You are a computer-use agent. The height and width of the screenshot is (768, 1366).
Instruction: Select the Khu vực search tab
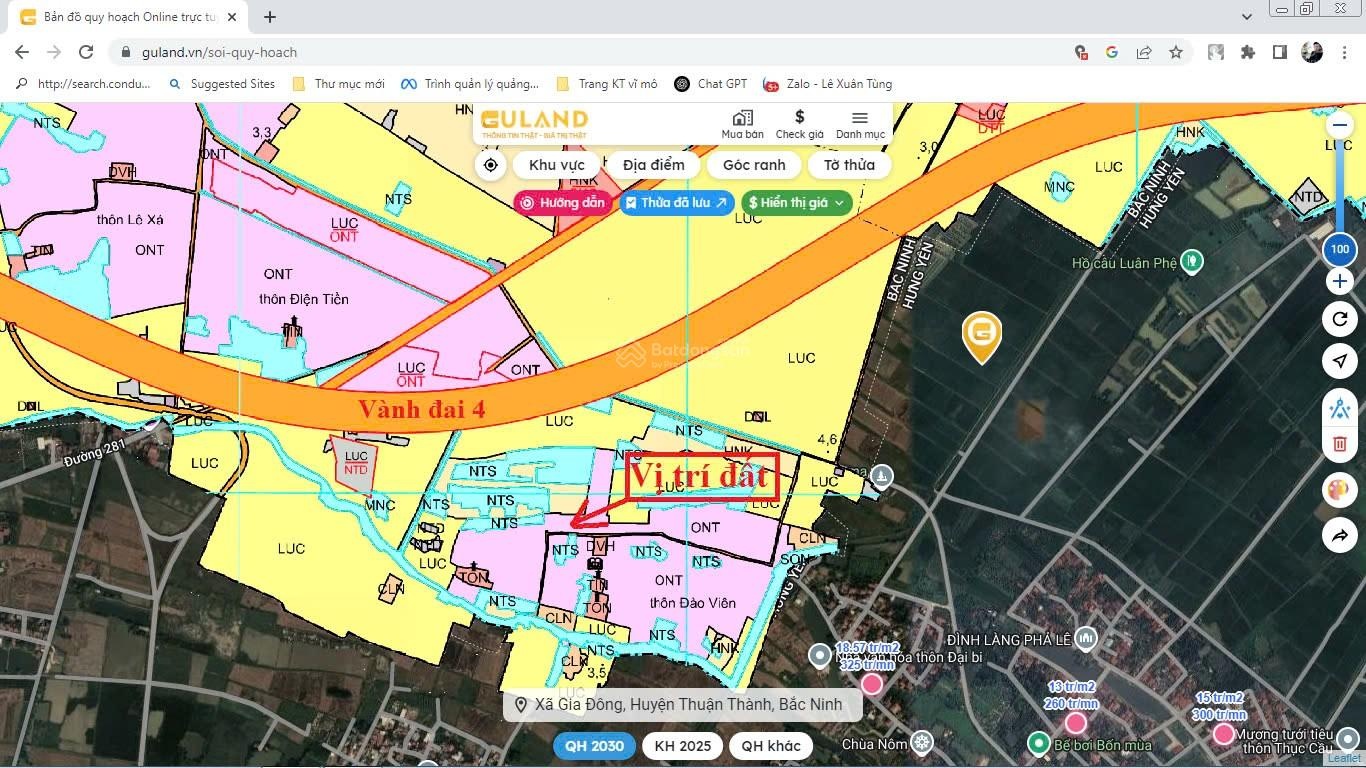tap(557, 165)
